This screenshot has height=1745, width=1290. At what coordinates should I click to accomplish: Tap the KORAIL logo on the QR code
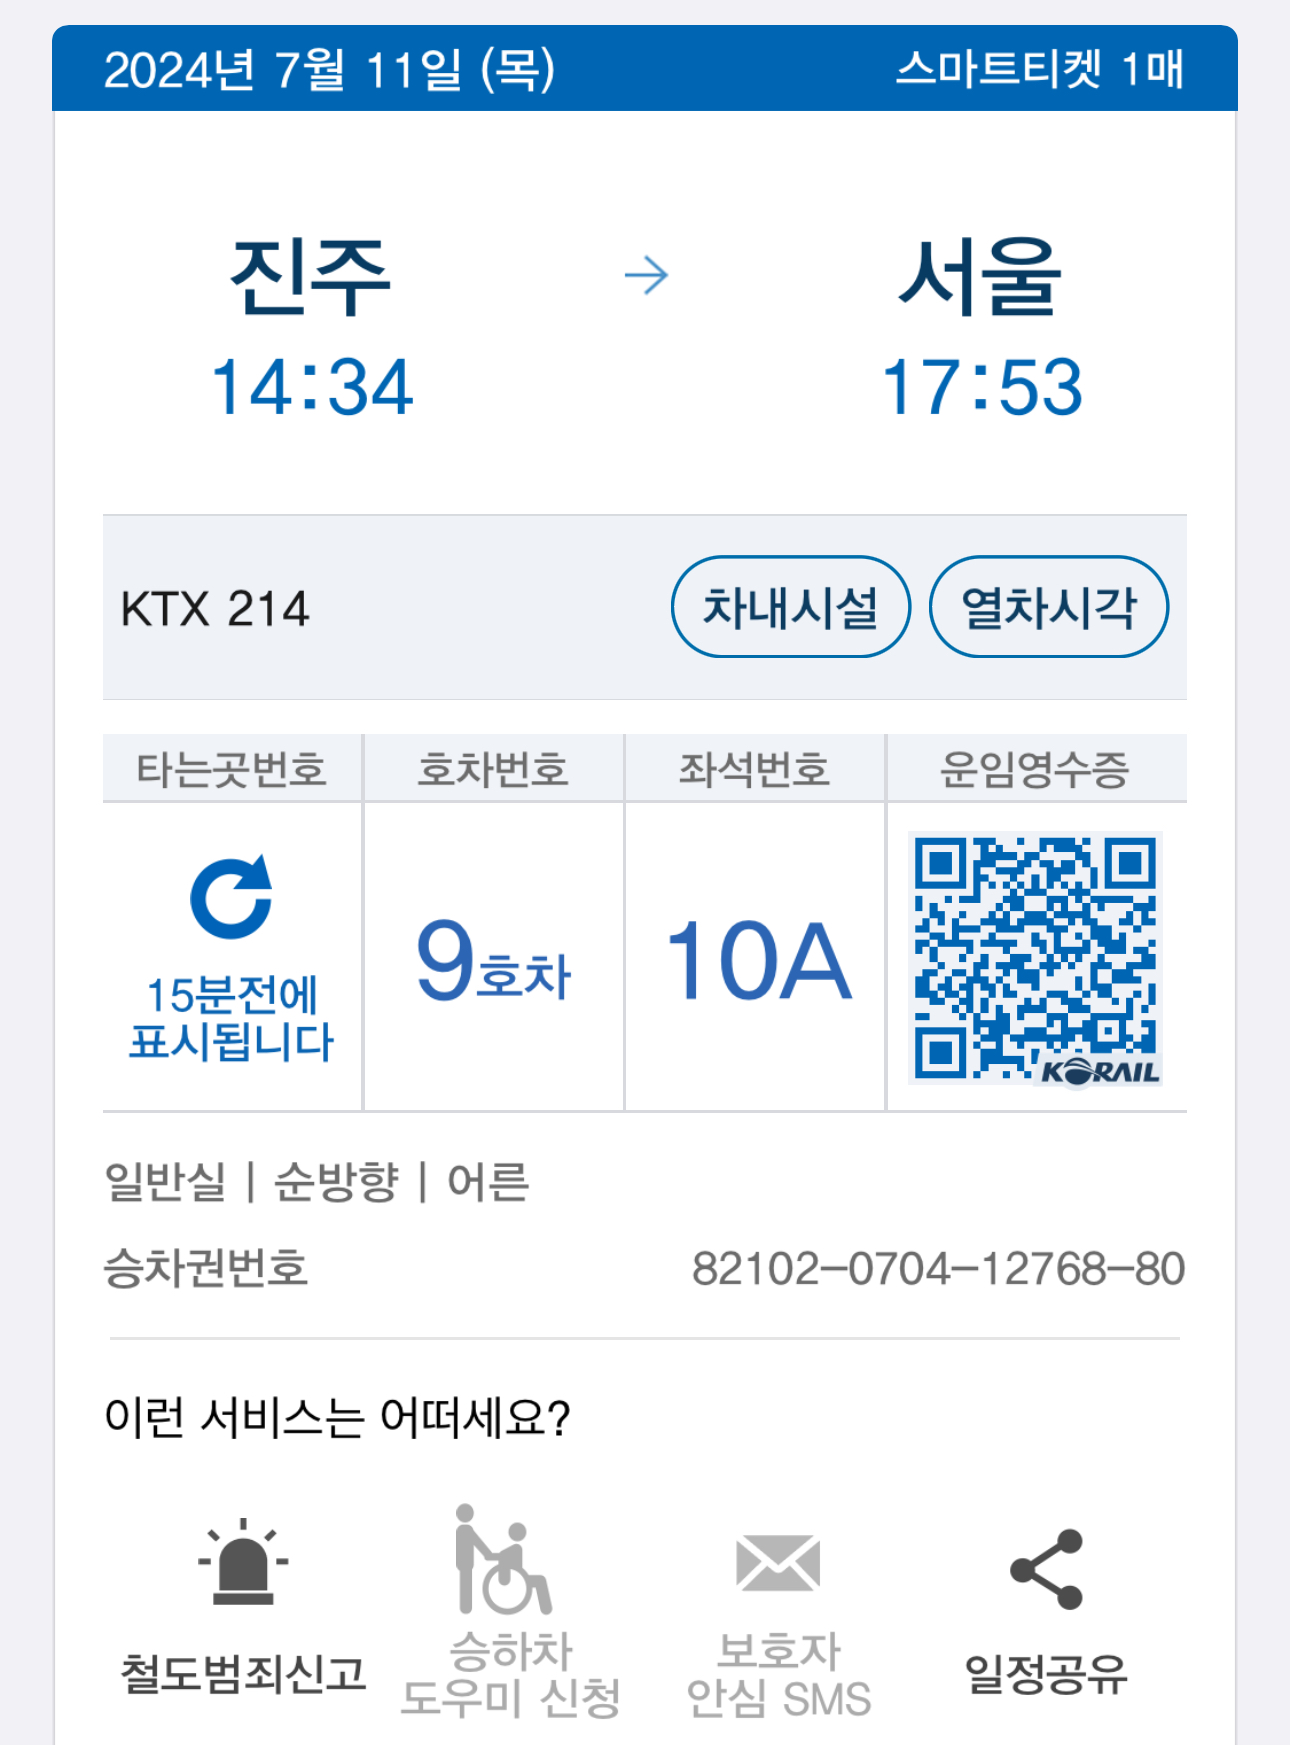coord(1100,1072)
